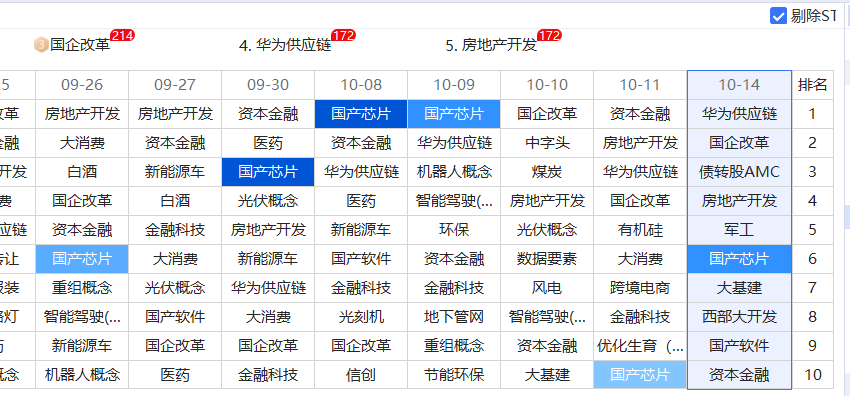The image size is (850, 396).
Task: Click 大消费 in the 09-30 column
Action: click(x=268, y=317)
